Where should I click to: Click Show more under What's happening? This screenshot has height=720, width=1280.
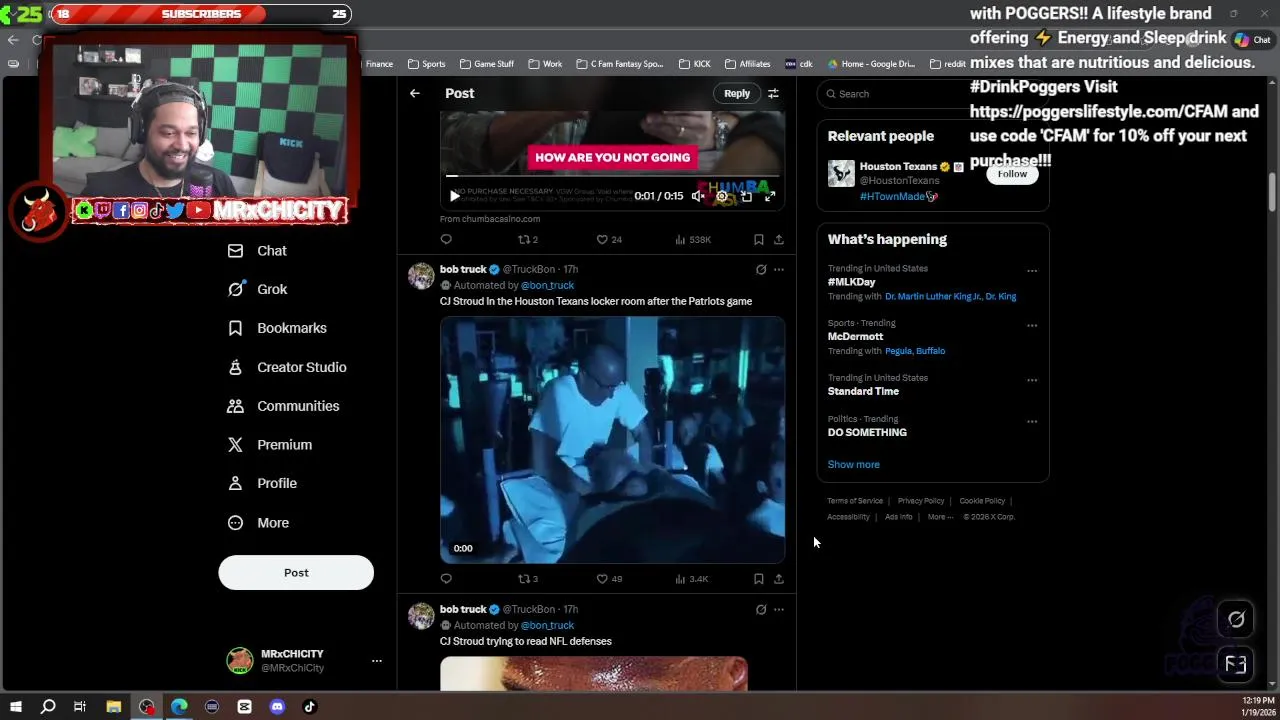(x=853, y=464)
